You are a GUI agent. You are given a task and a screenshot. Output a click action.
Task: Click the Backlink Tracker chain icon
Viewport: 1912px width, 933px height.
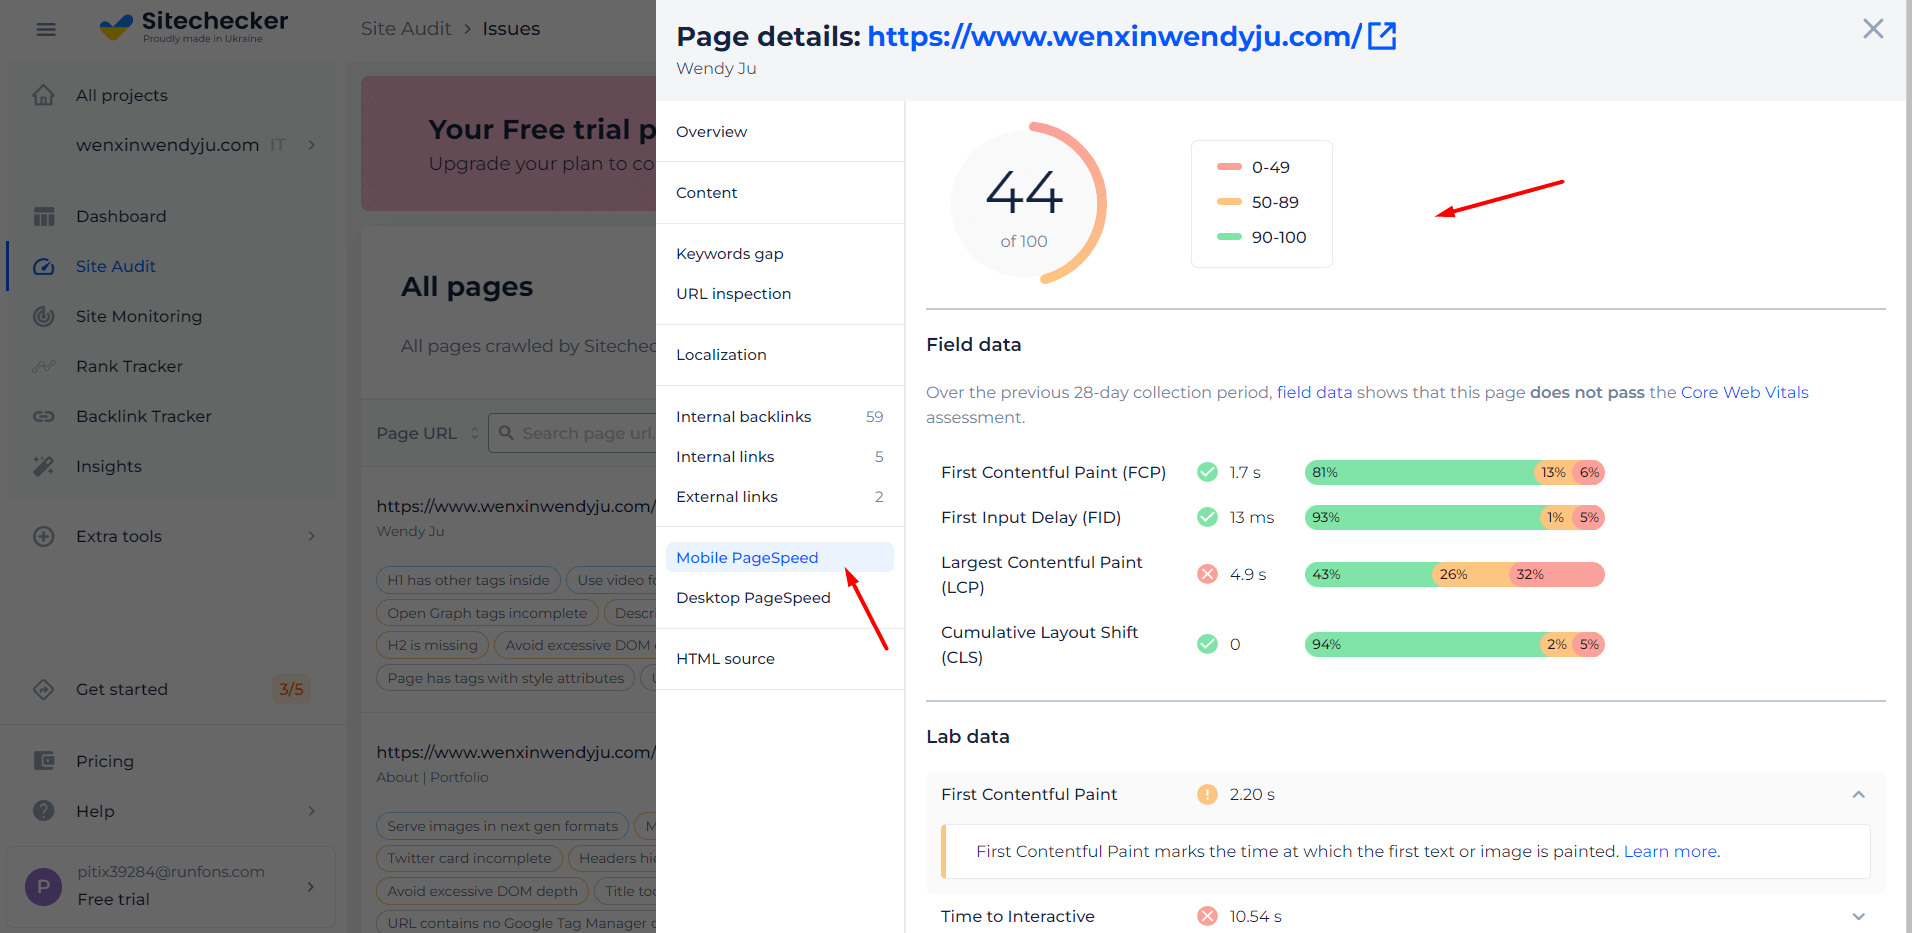pos(44,416)
